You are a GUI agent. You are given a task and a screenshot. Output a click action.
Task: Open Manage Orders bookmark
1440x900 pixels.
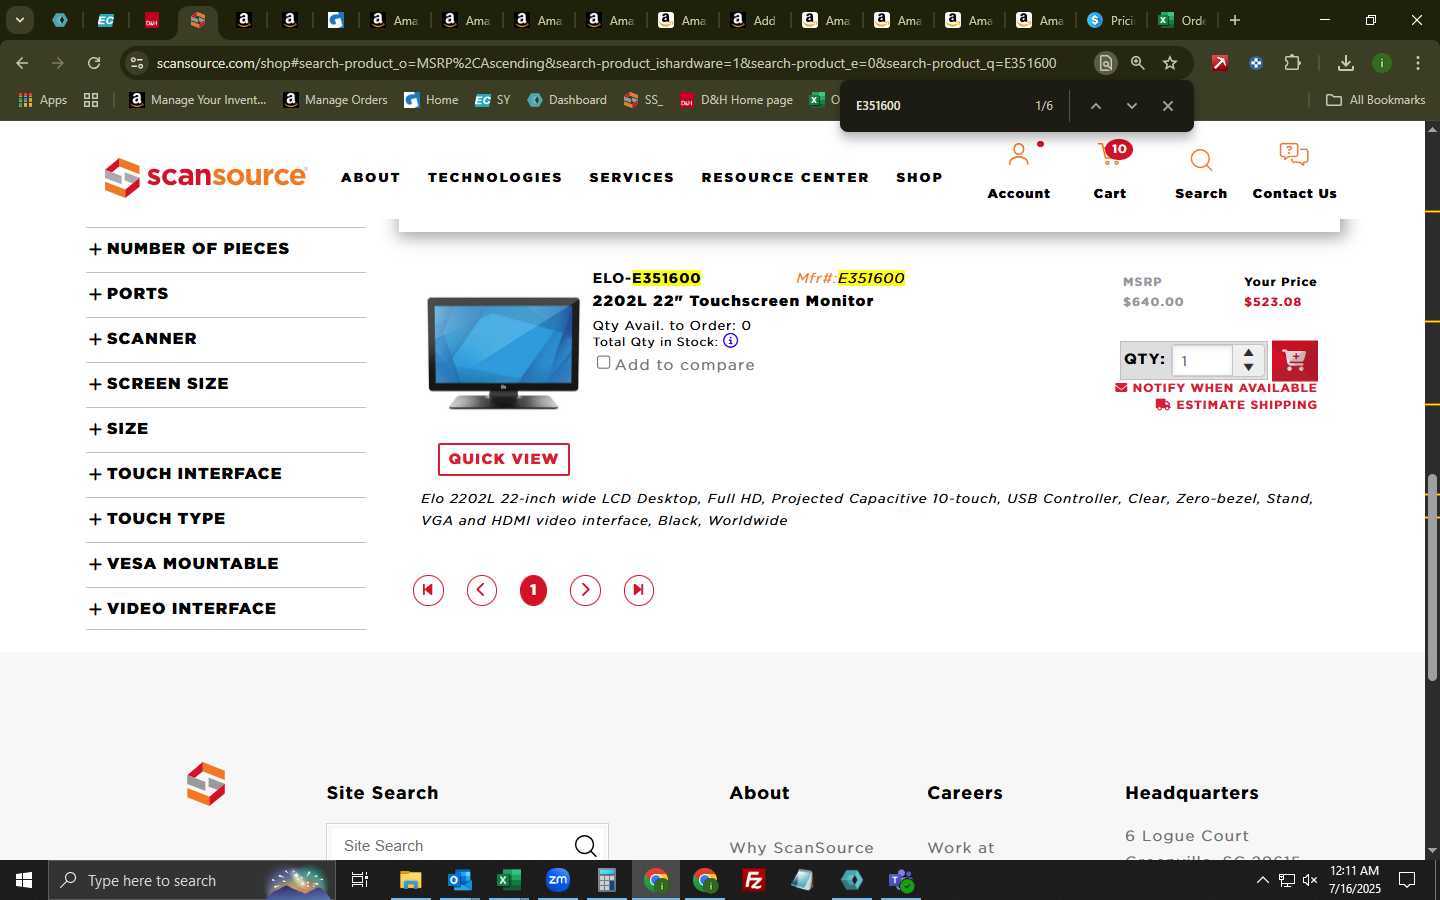click(336, 100)
